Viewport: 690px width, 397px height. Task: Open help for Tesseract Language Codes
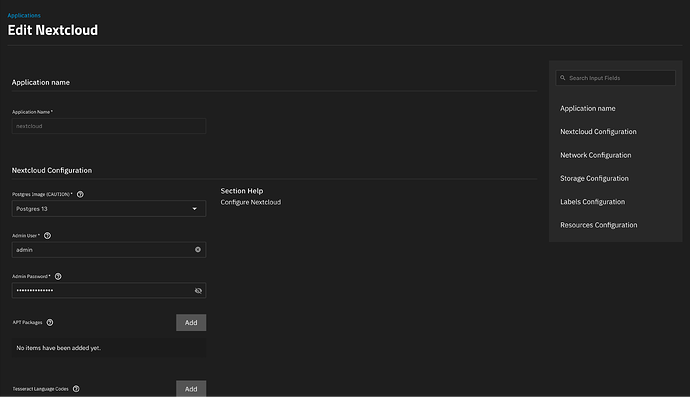pyautogui.click(x=76, y=389)
